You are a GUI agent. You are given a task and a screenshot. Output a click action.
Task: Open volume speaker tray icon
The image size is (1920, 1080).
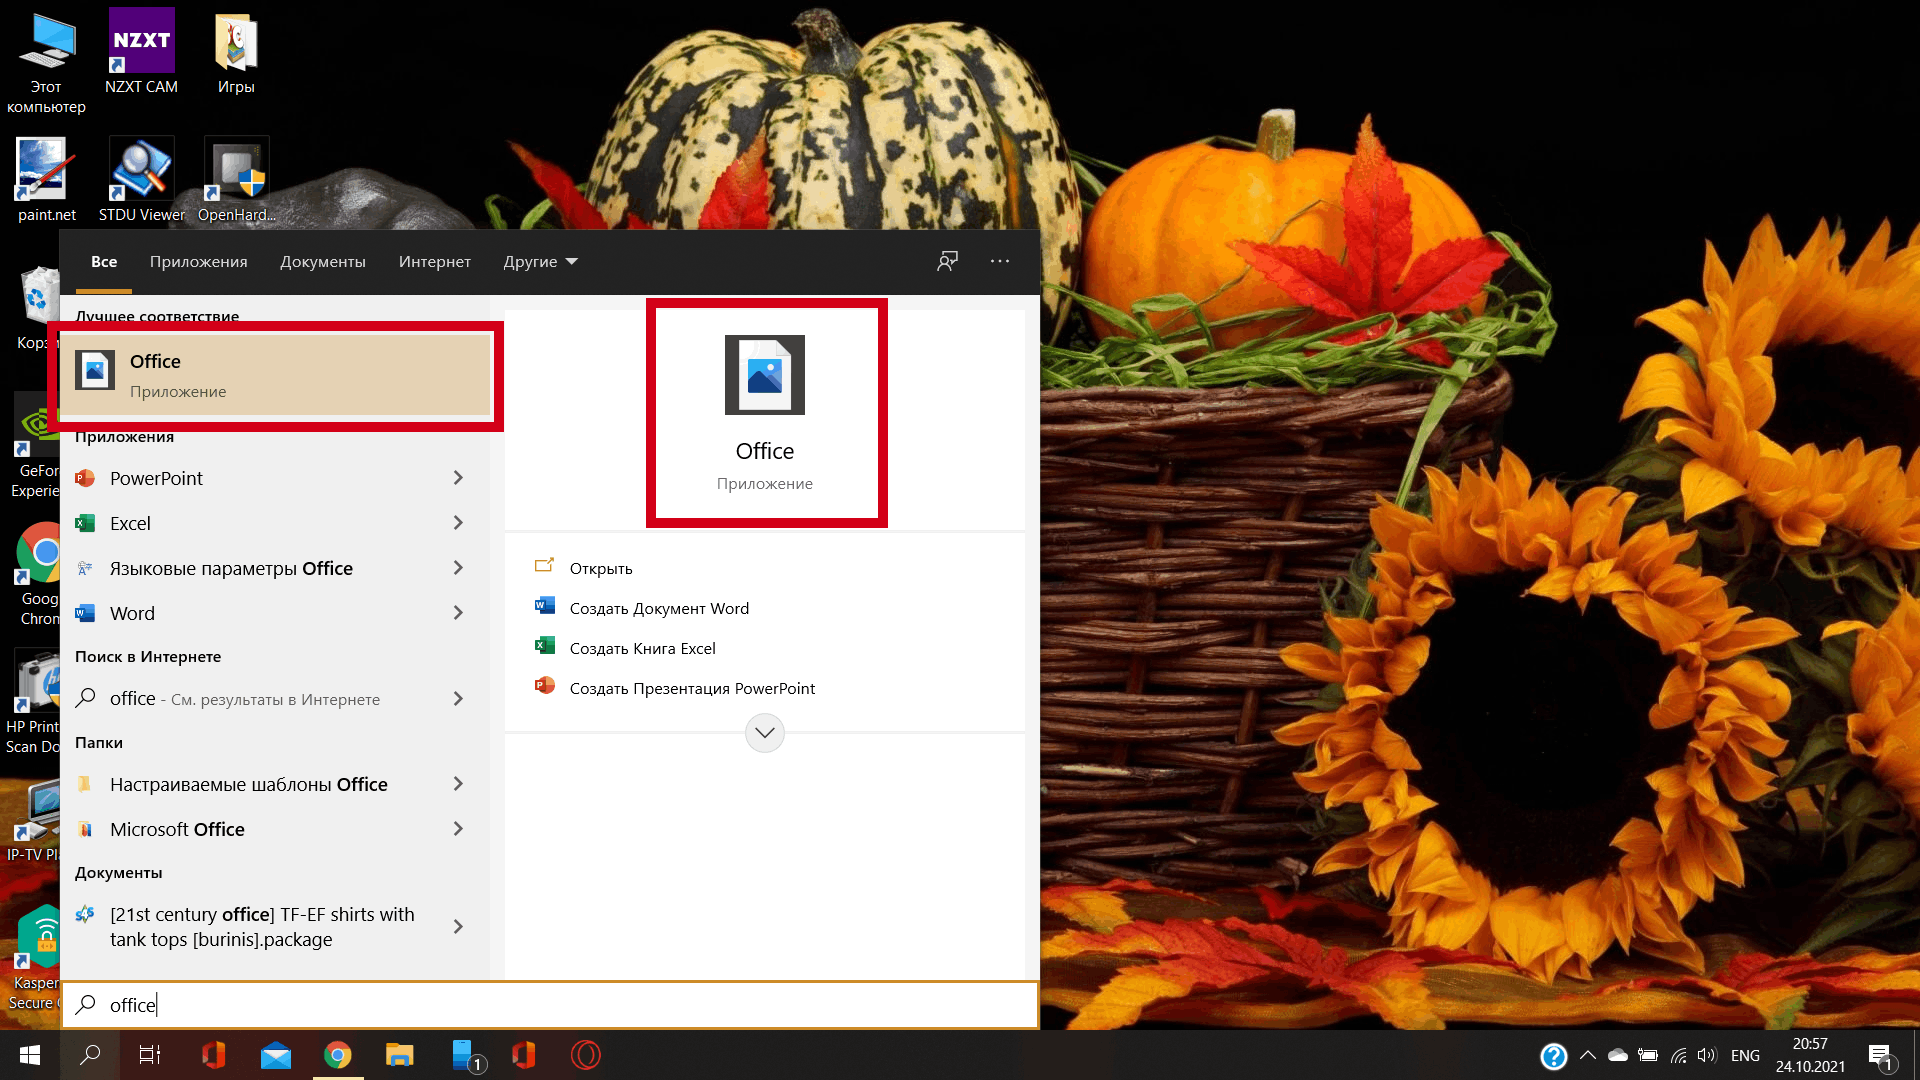[x=1707, y=1056]
